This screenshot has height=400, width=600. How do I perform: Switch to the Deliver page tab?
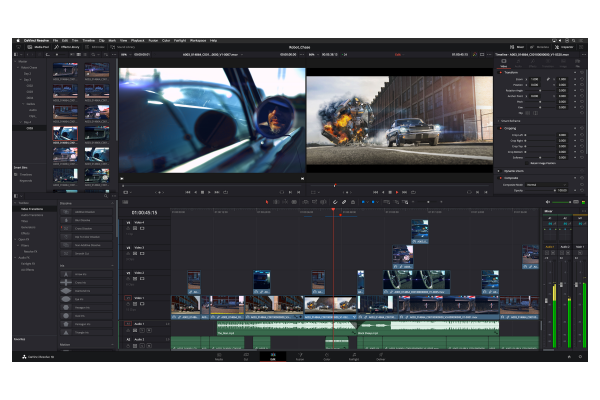click(x=381, y=356)
